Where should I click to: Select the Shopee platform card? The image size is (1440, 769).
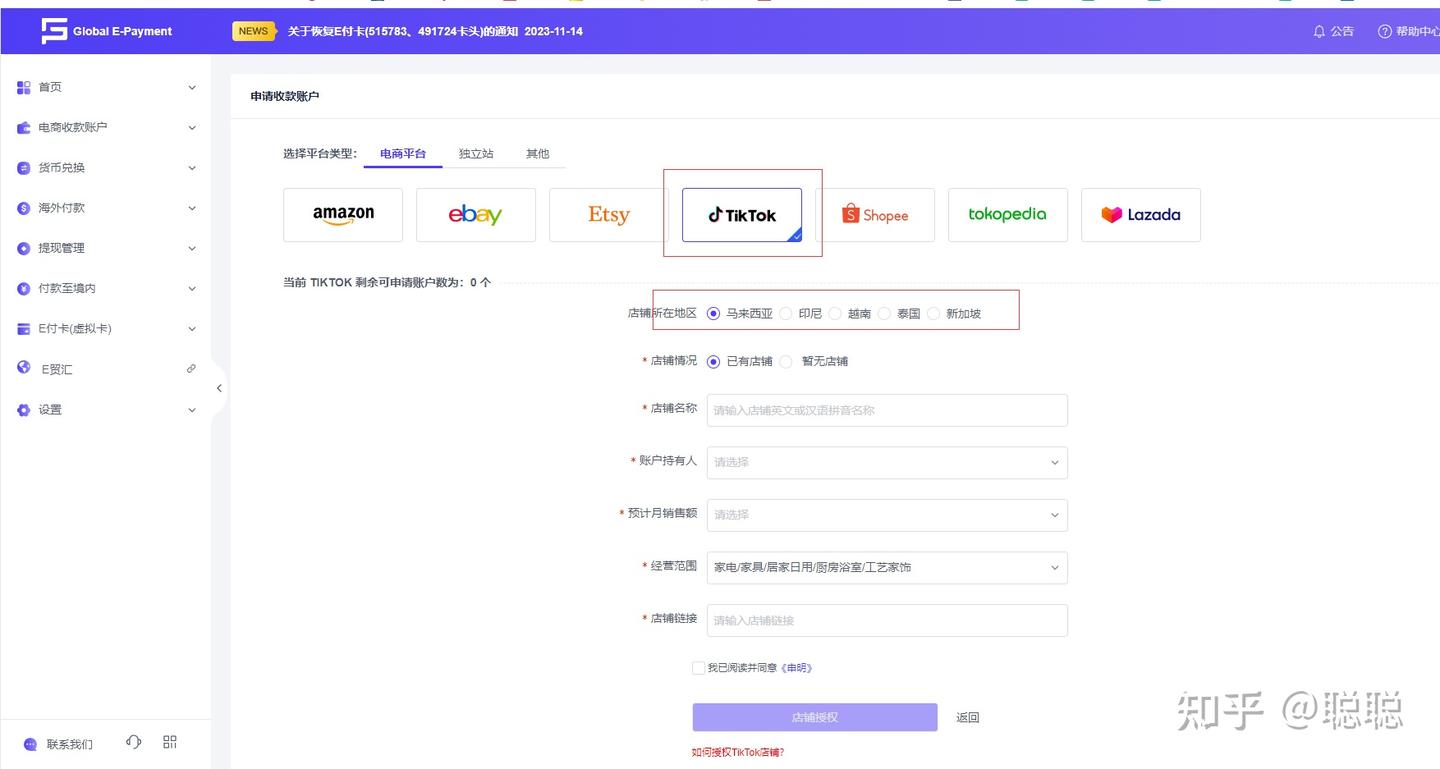click(878, 214)
